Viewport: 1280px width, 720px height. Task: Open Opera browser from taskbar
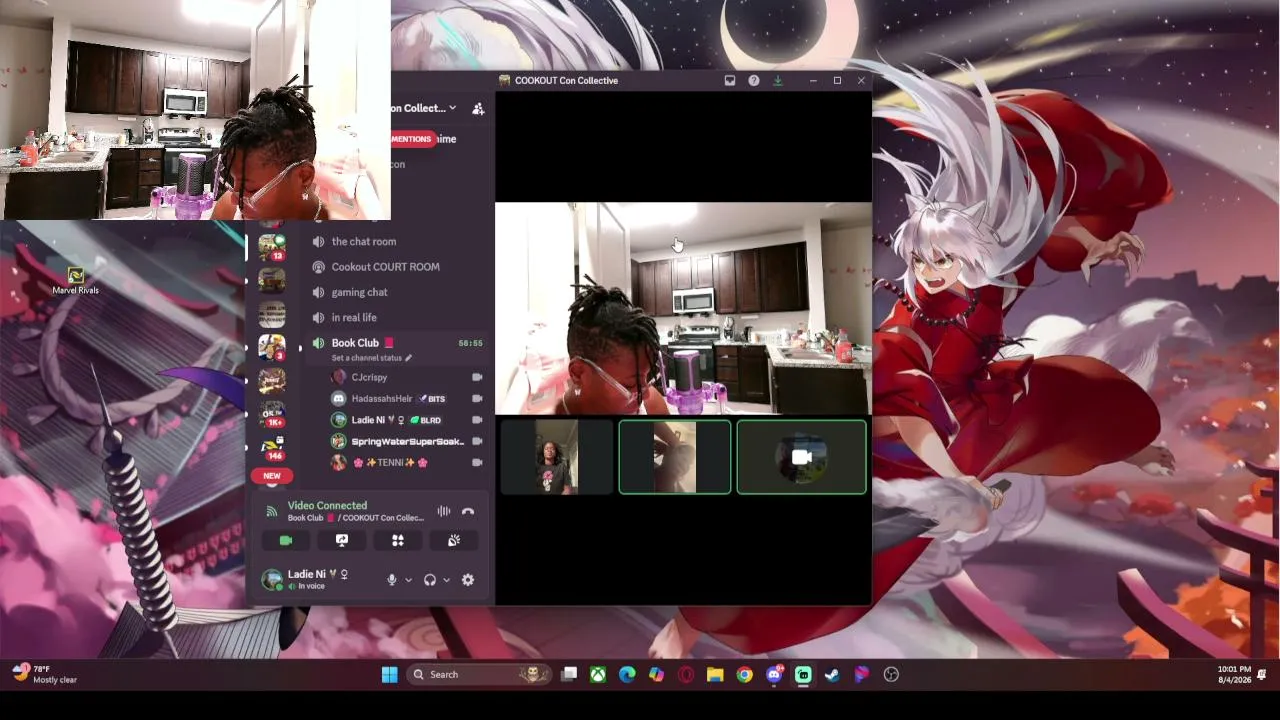[x=686, y=675]
